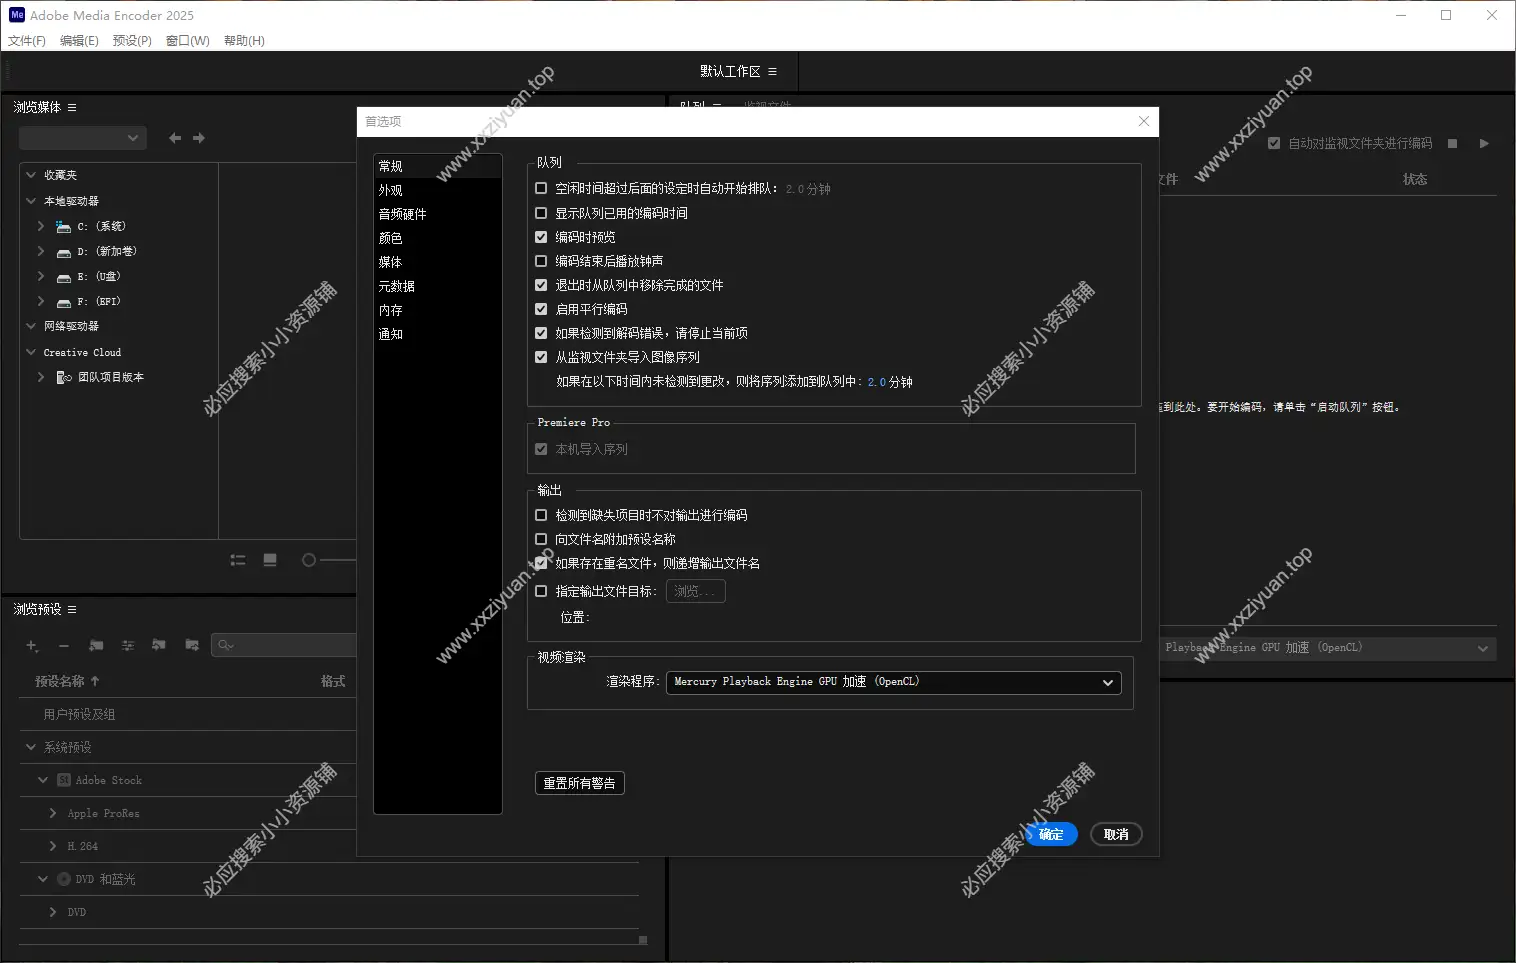Open the 浏览媒体 panel menu icon
This screenshot has height=963, width=1516.
72,107
